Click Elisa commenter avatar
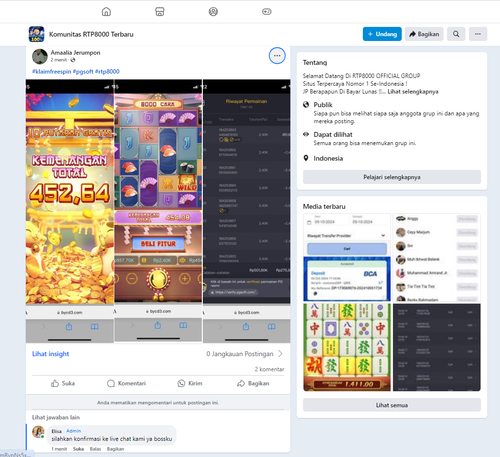Viewport: 500px width, 457px height. 38,432
